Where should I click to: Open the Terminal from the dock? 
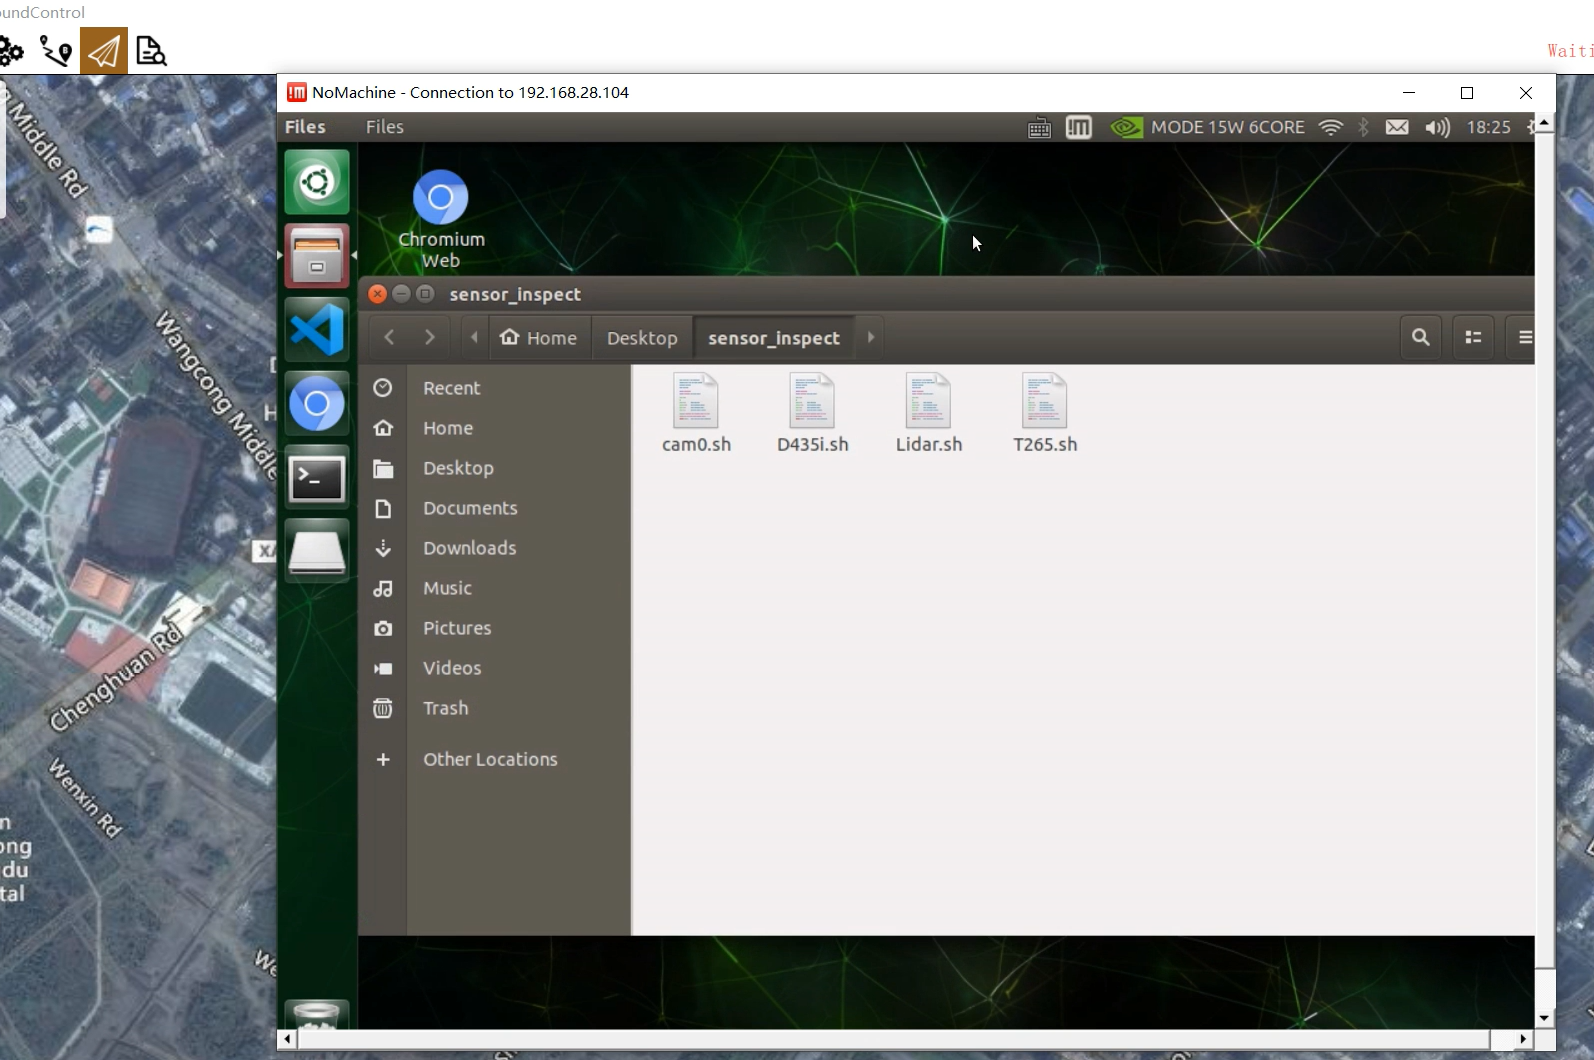click(317, 478)
